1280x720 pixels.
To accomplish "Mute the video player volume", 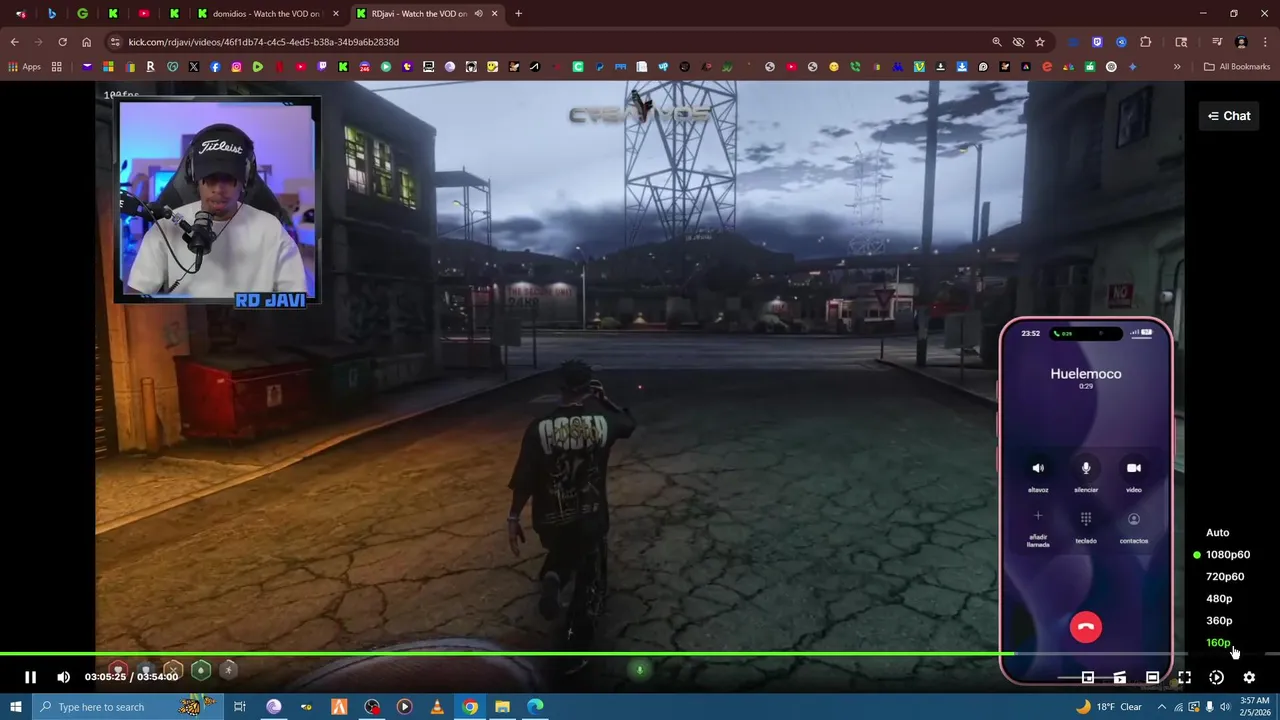I will (63, 677).
